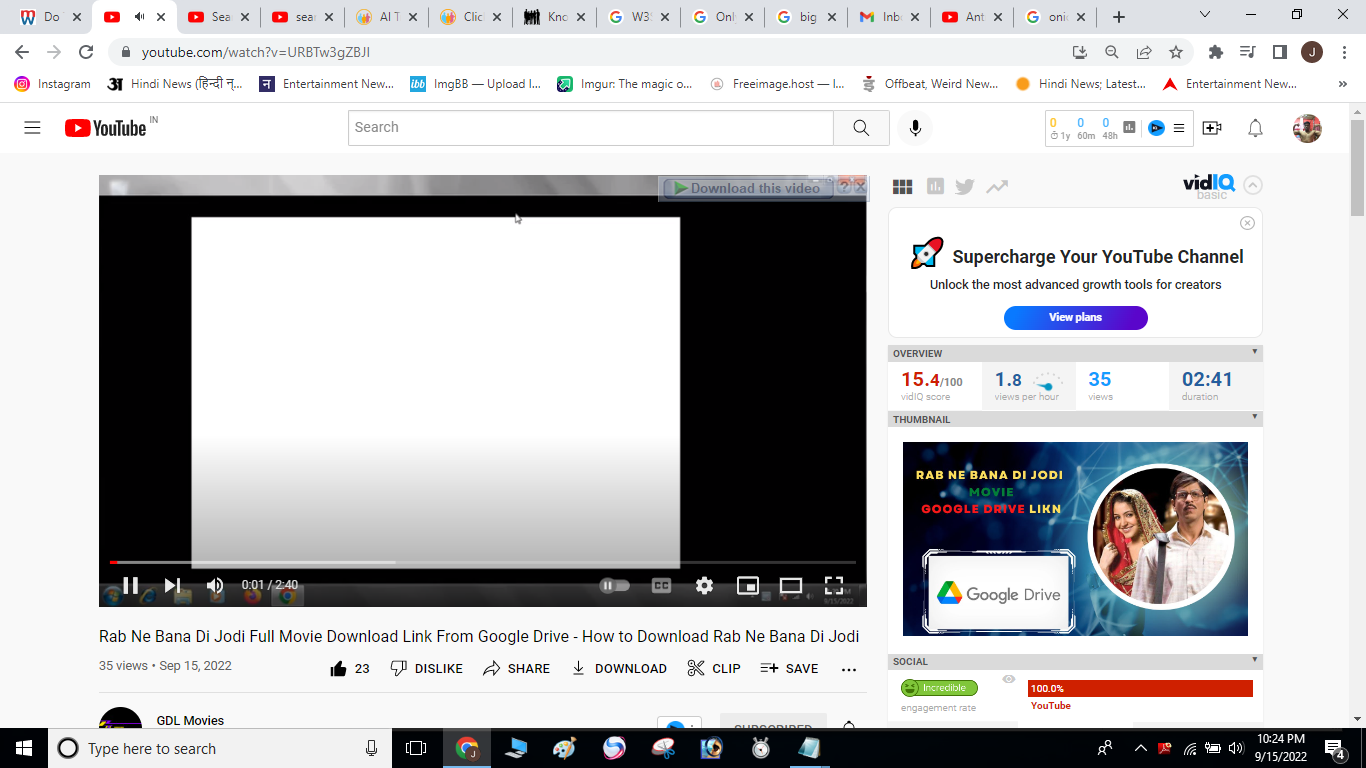Open vidIQ panel bar chart icon
The width and height of the screenshot is (1366, 768).
point(935,186)
